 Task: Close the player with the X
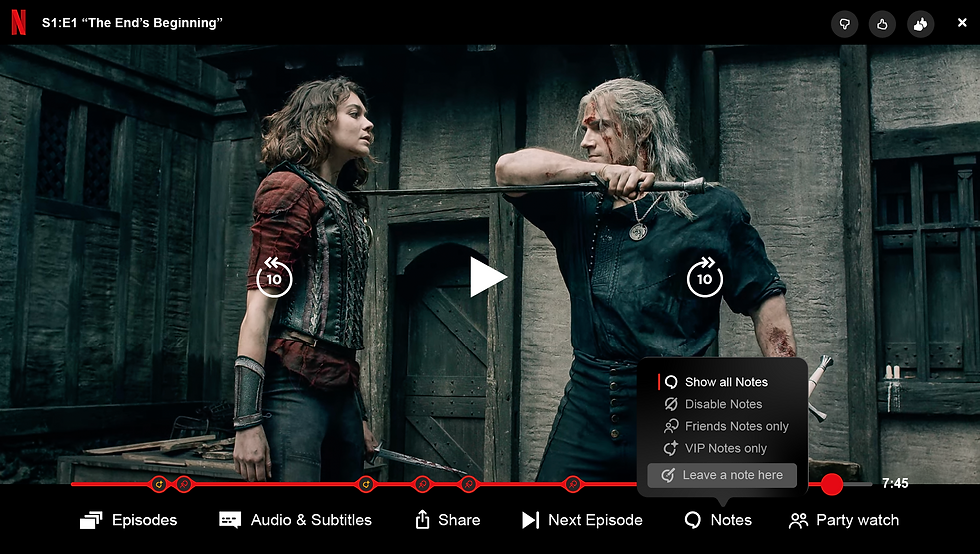coord(962,23)
